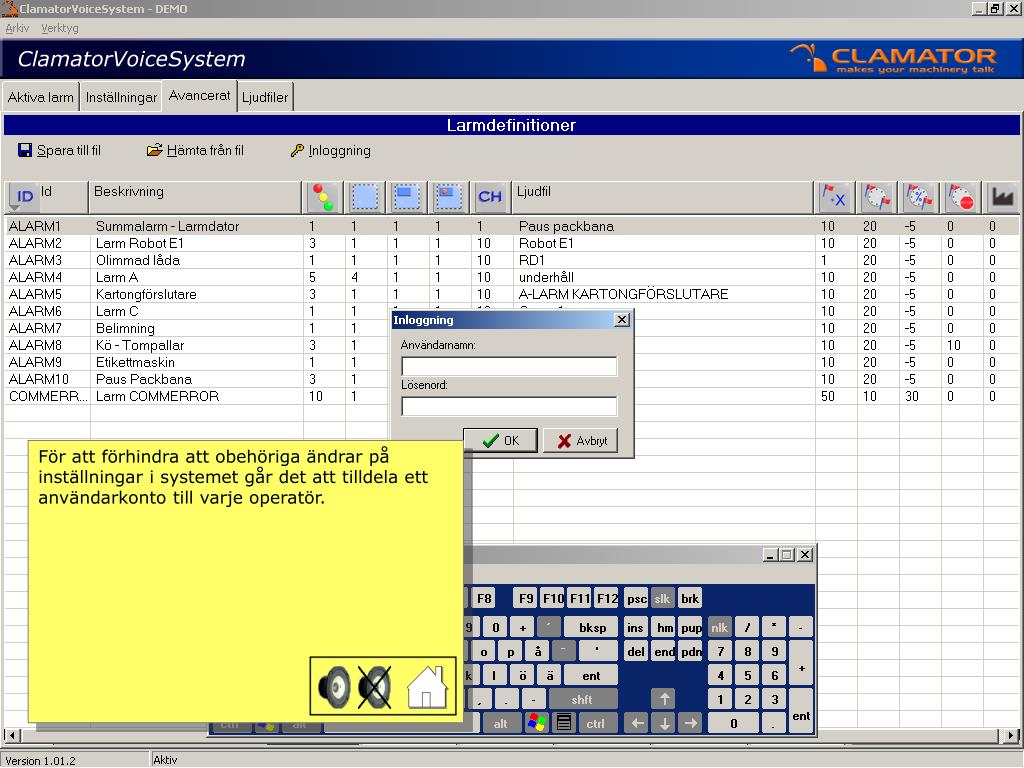
Task: Click the horizontal scrollbar left arrow
Action: (12, 735)
